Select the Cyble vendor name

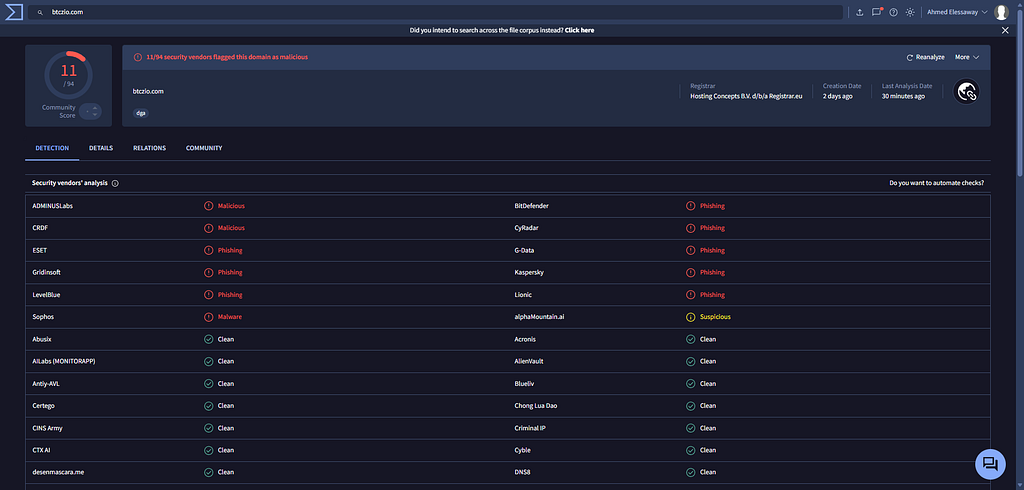pyautogui.click(x=522, y=450)
